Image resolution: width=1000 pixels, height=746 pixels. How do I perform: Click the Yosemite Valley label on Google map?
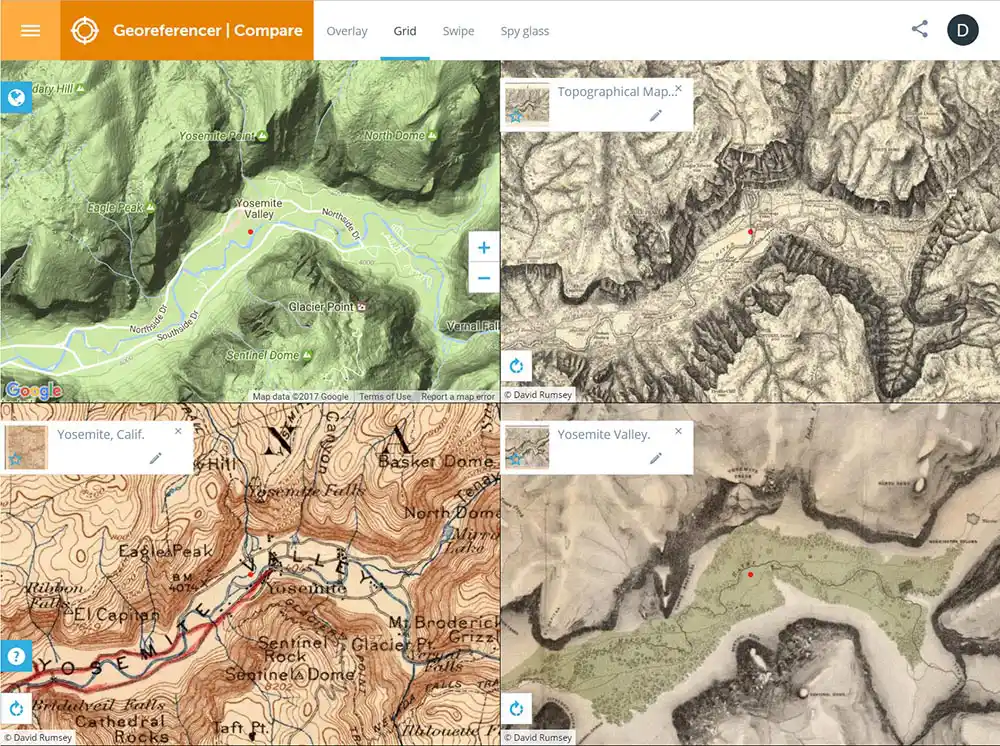click(x=259, y=208)
